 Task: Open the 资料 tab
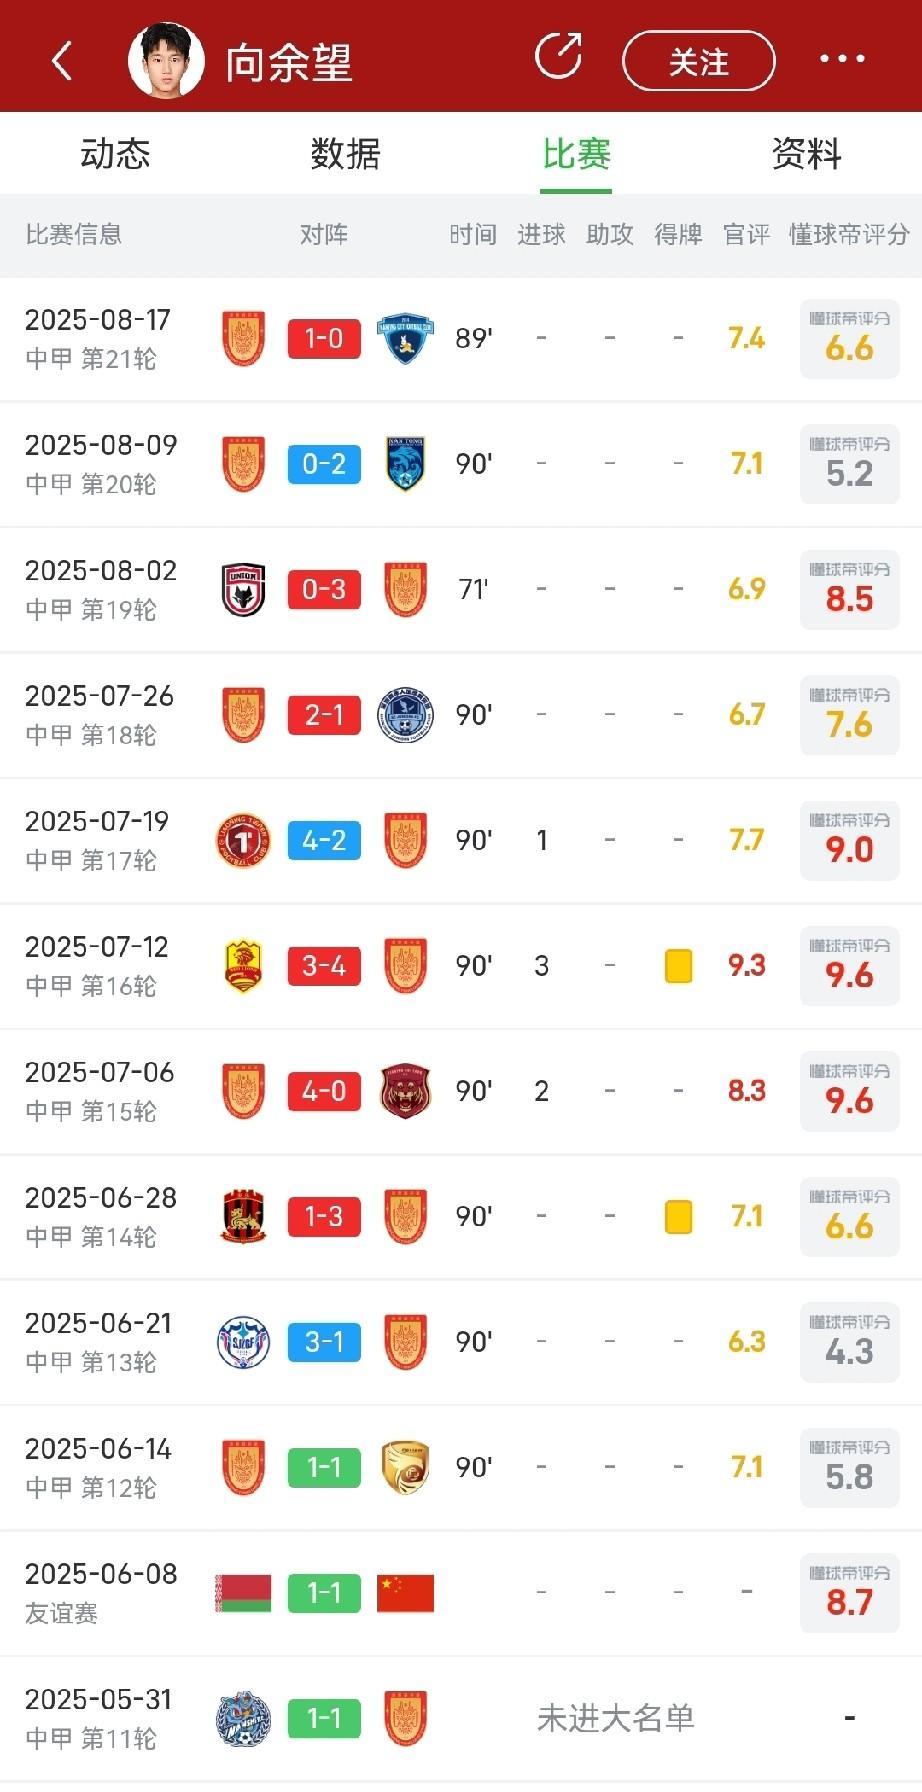tap(806, 154)
